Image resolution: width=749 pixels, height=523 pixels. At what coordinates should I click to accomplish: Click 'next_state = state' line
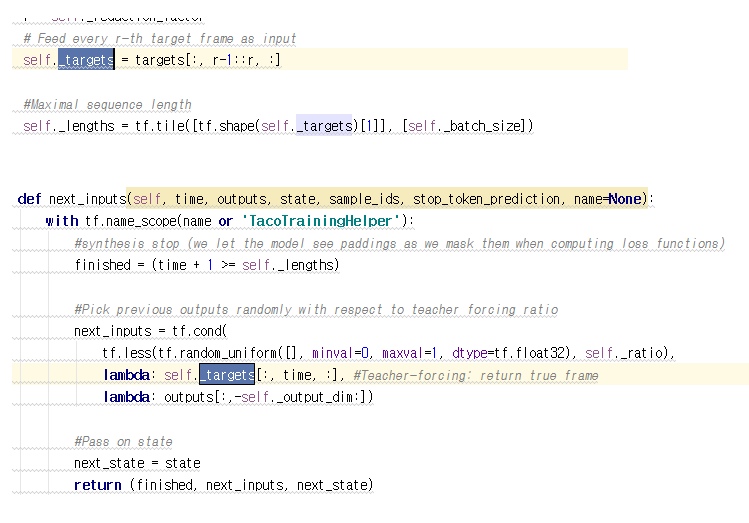pyautogui.click(x=137, y=463)
